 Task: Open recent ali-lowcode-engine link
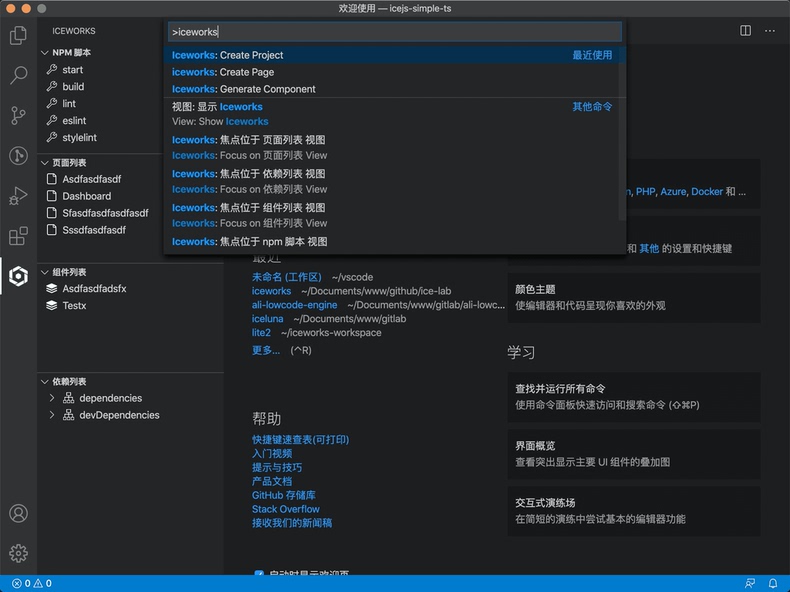click(x=294, y=305)
